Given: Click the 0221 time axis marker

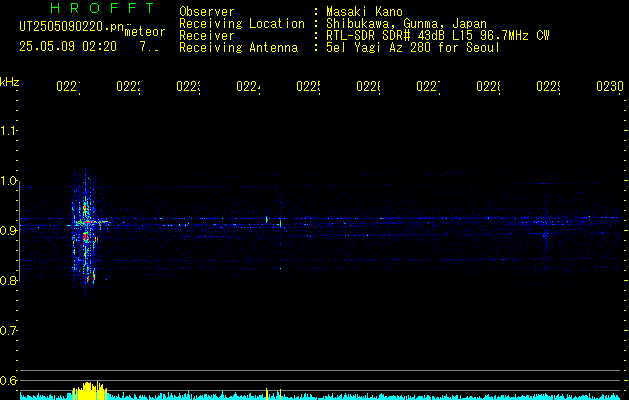Looking at the screenshot, I should (x=68, y=86).
